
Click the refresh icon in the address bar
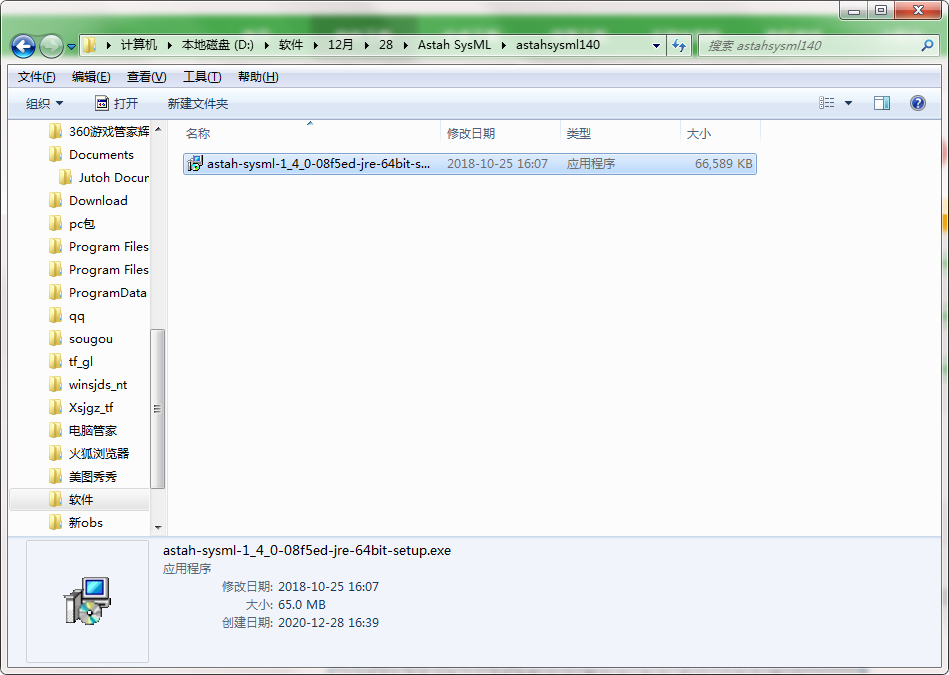[x=679, y=45]
